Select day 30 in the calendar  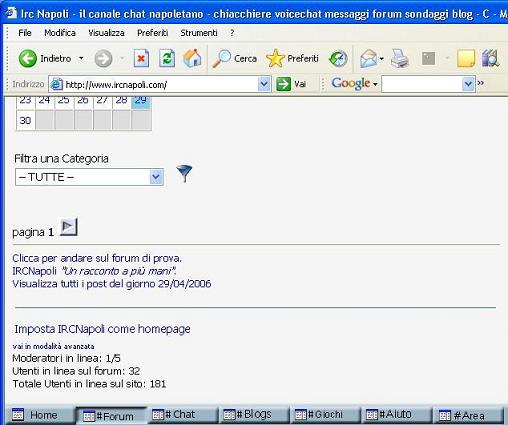point(26,120)
